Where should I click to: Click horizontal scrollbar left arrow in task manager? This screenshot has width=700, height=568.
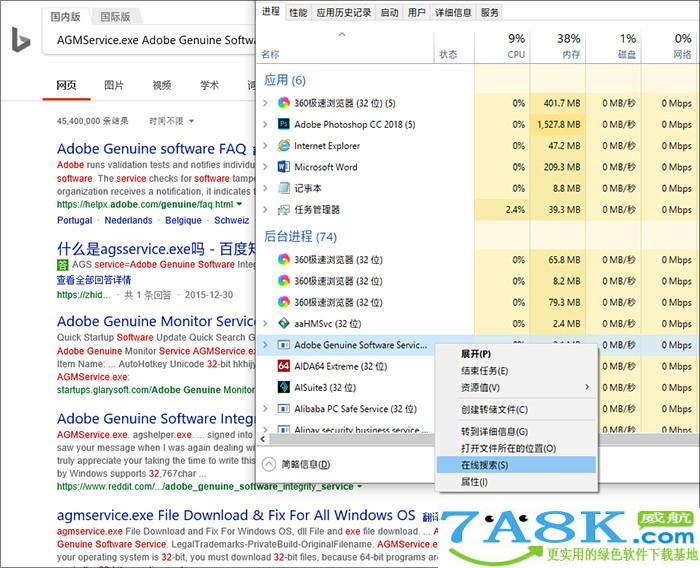(x=262, y=439)
